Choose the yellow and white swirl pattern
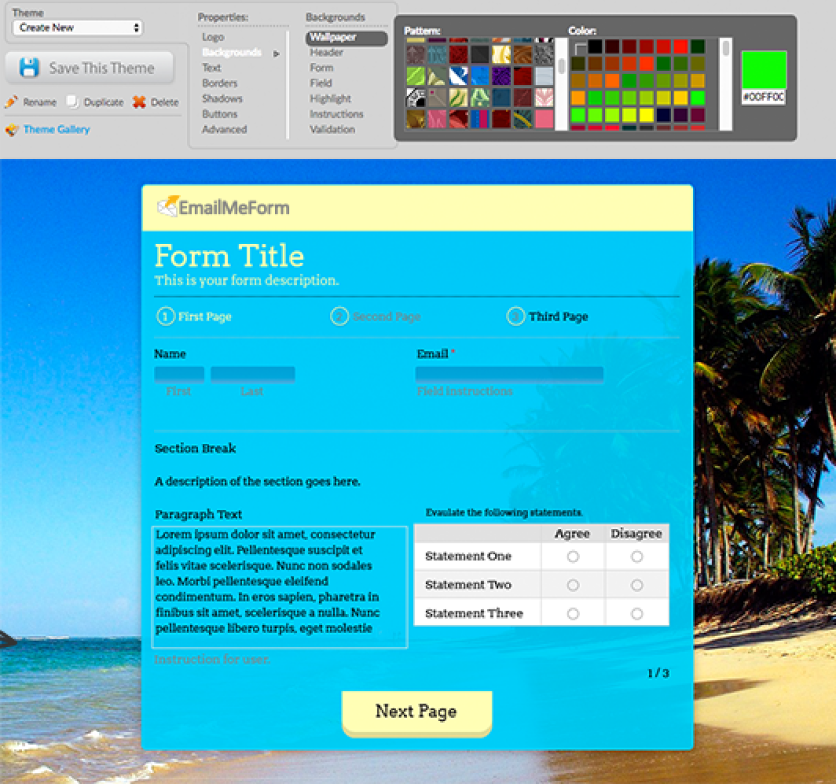The width and height of the screenshot is (836, 784). [x=501, y=54]
